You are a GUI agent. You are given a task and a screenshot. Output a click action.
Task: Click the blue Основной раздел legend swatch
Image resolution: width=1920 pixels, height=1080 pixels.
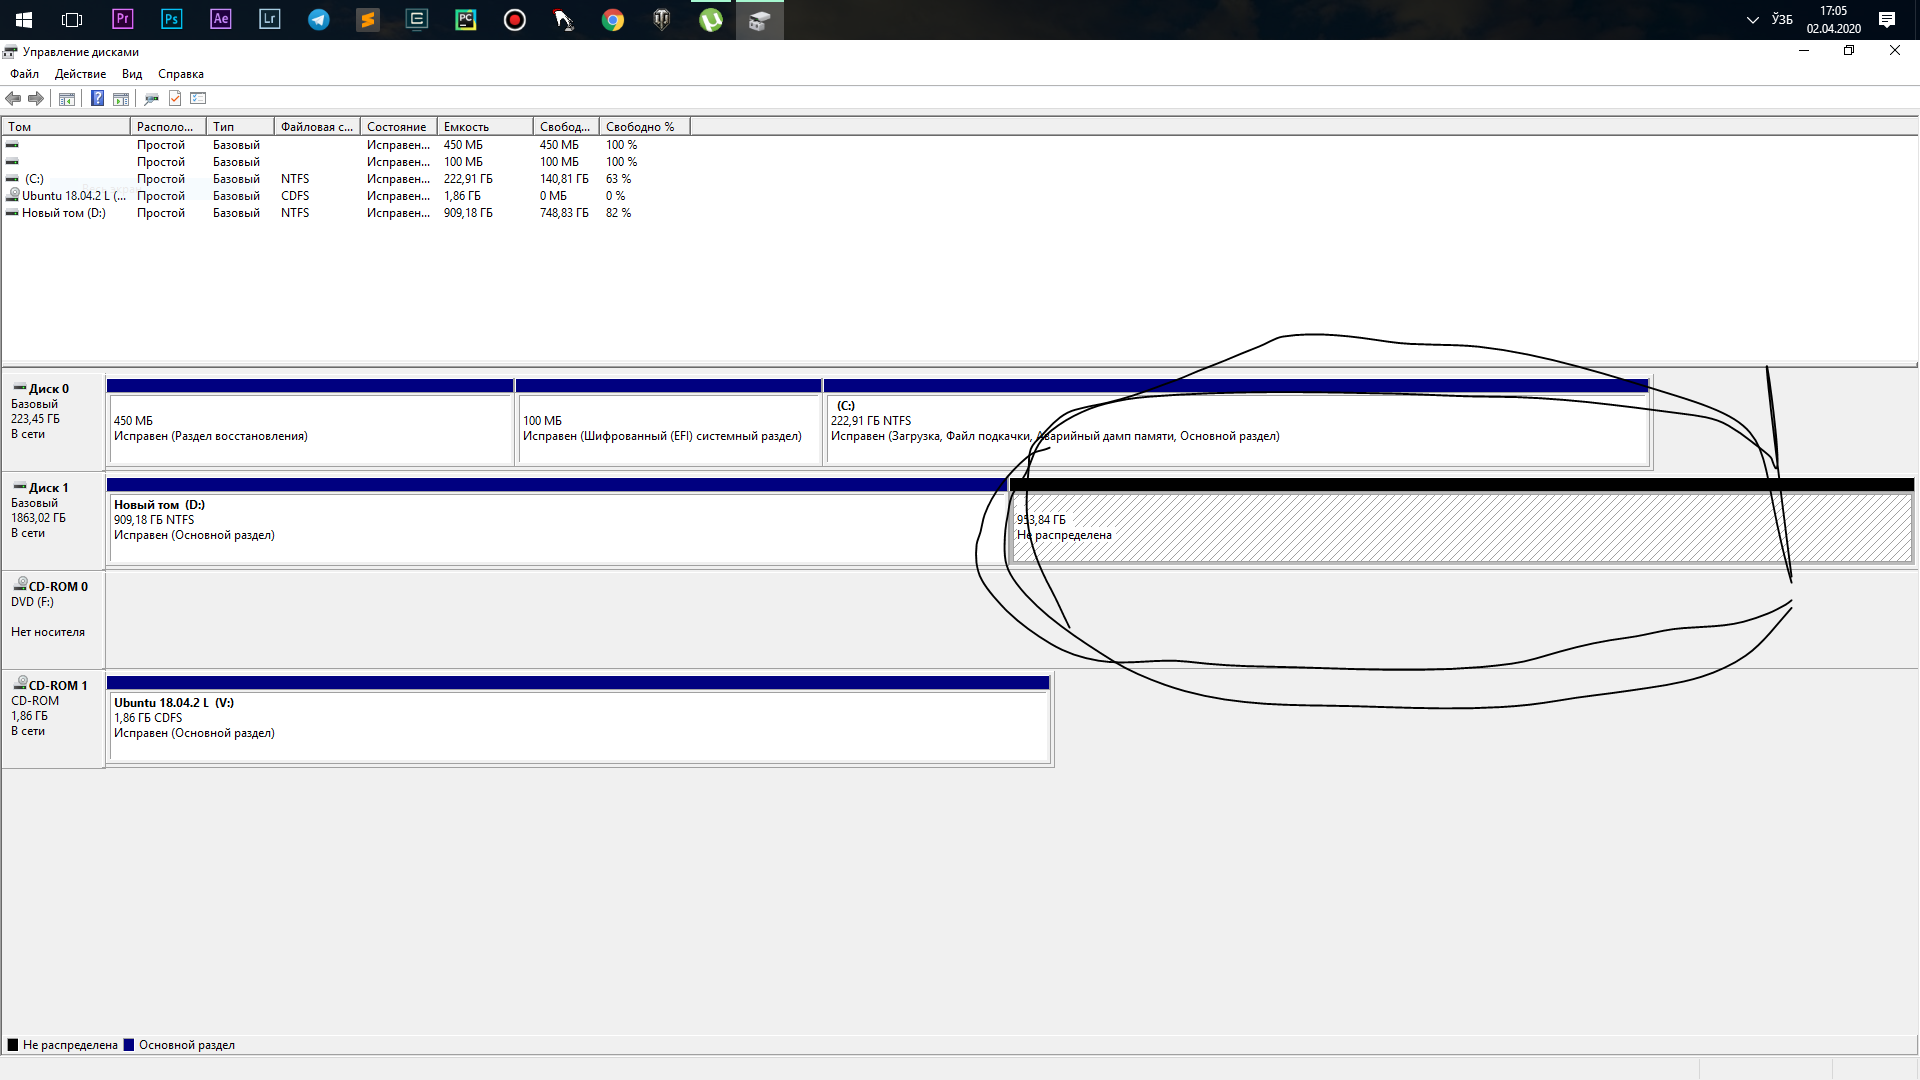(128, 1045)
